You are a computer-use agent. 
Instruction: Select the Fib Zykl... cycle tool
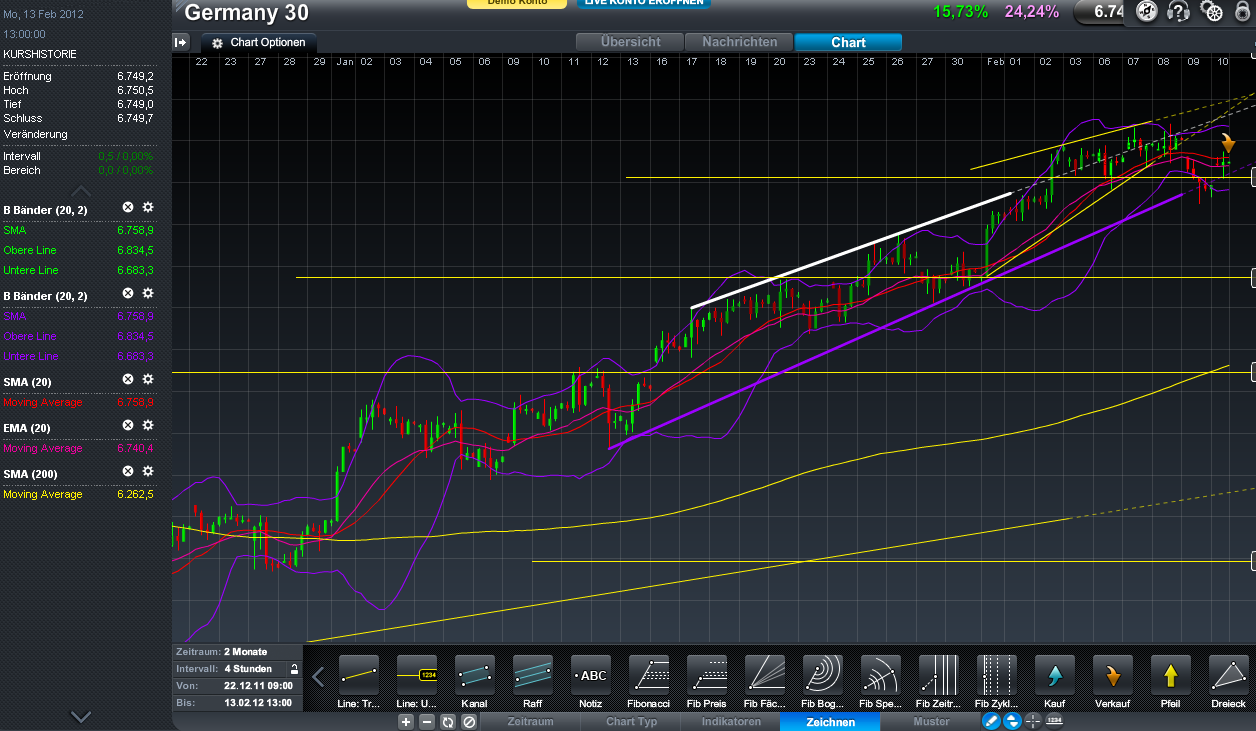coord(997,675)
